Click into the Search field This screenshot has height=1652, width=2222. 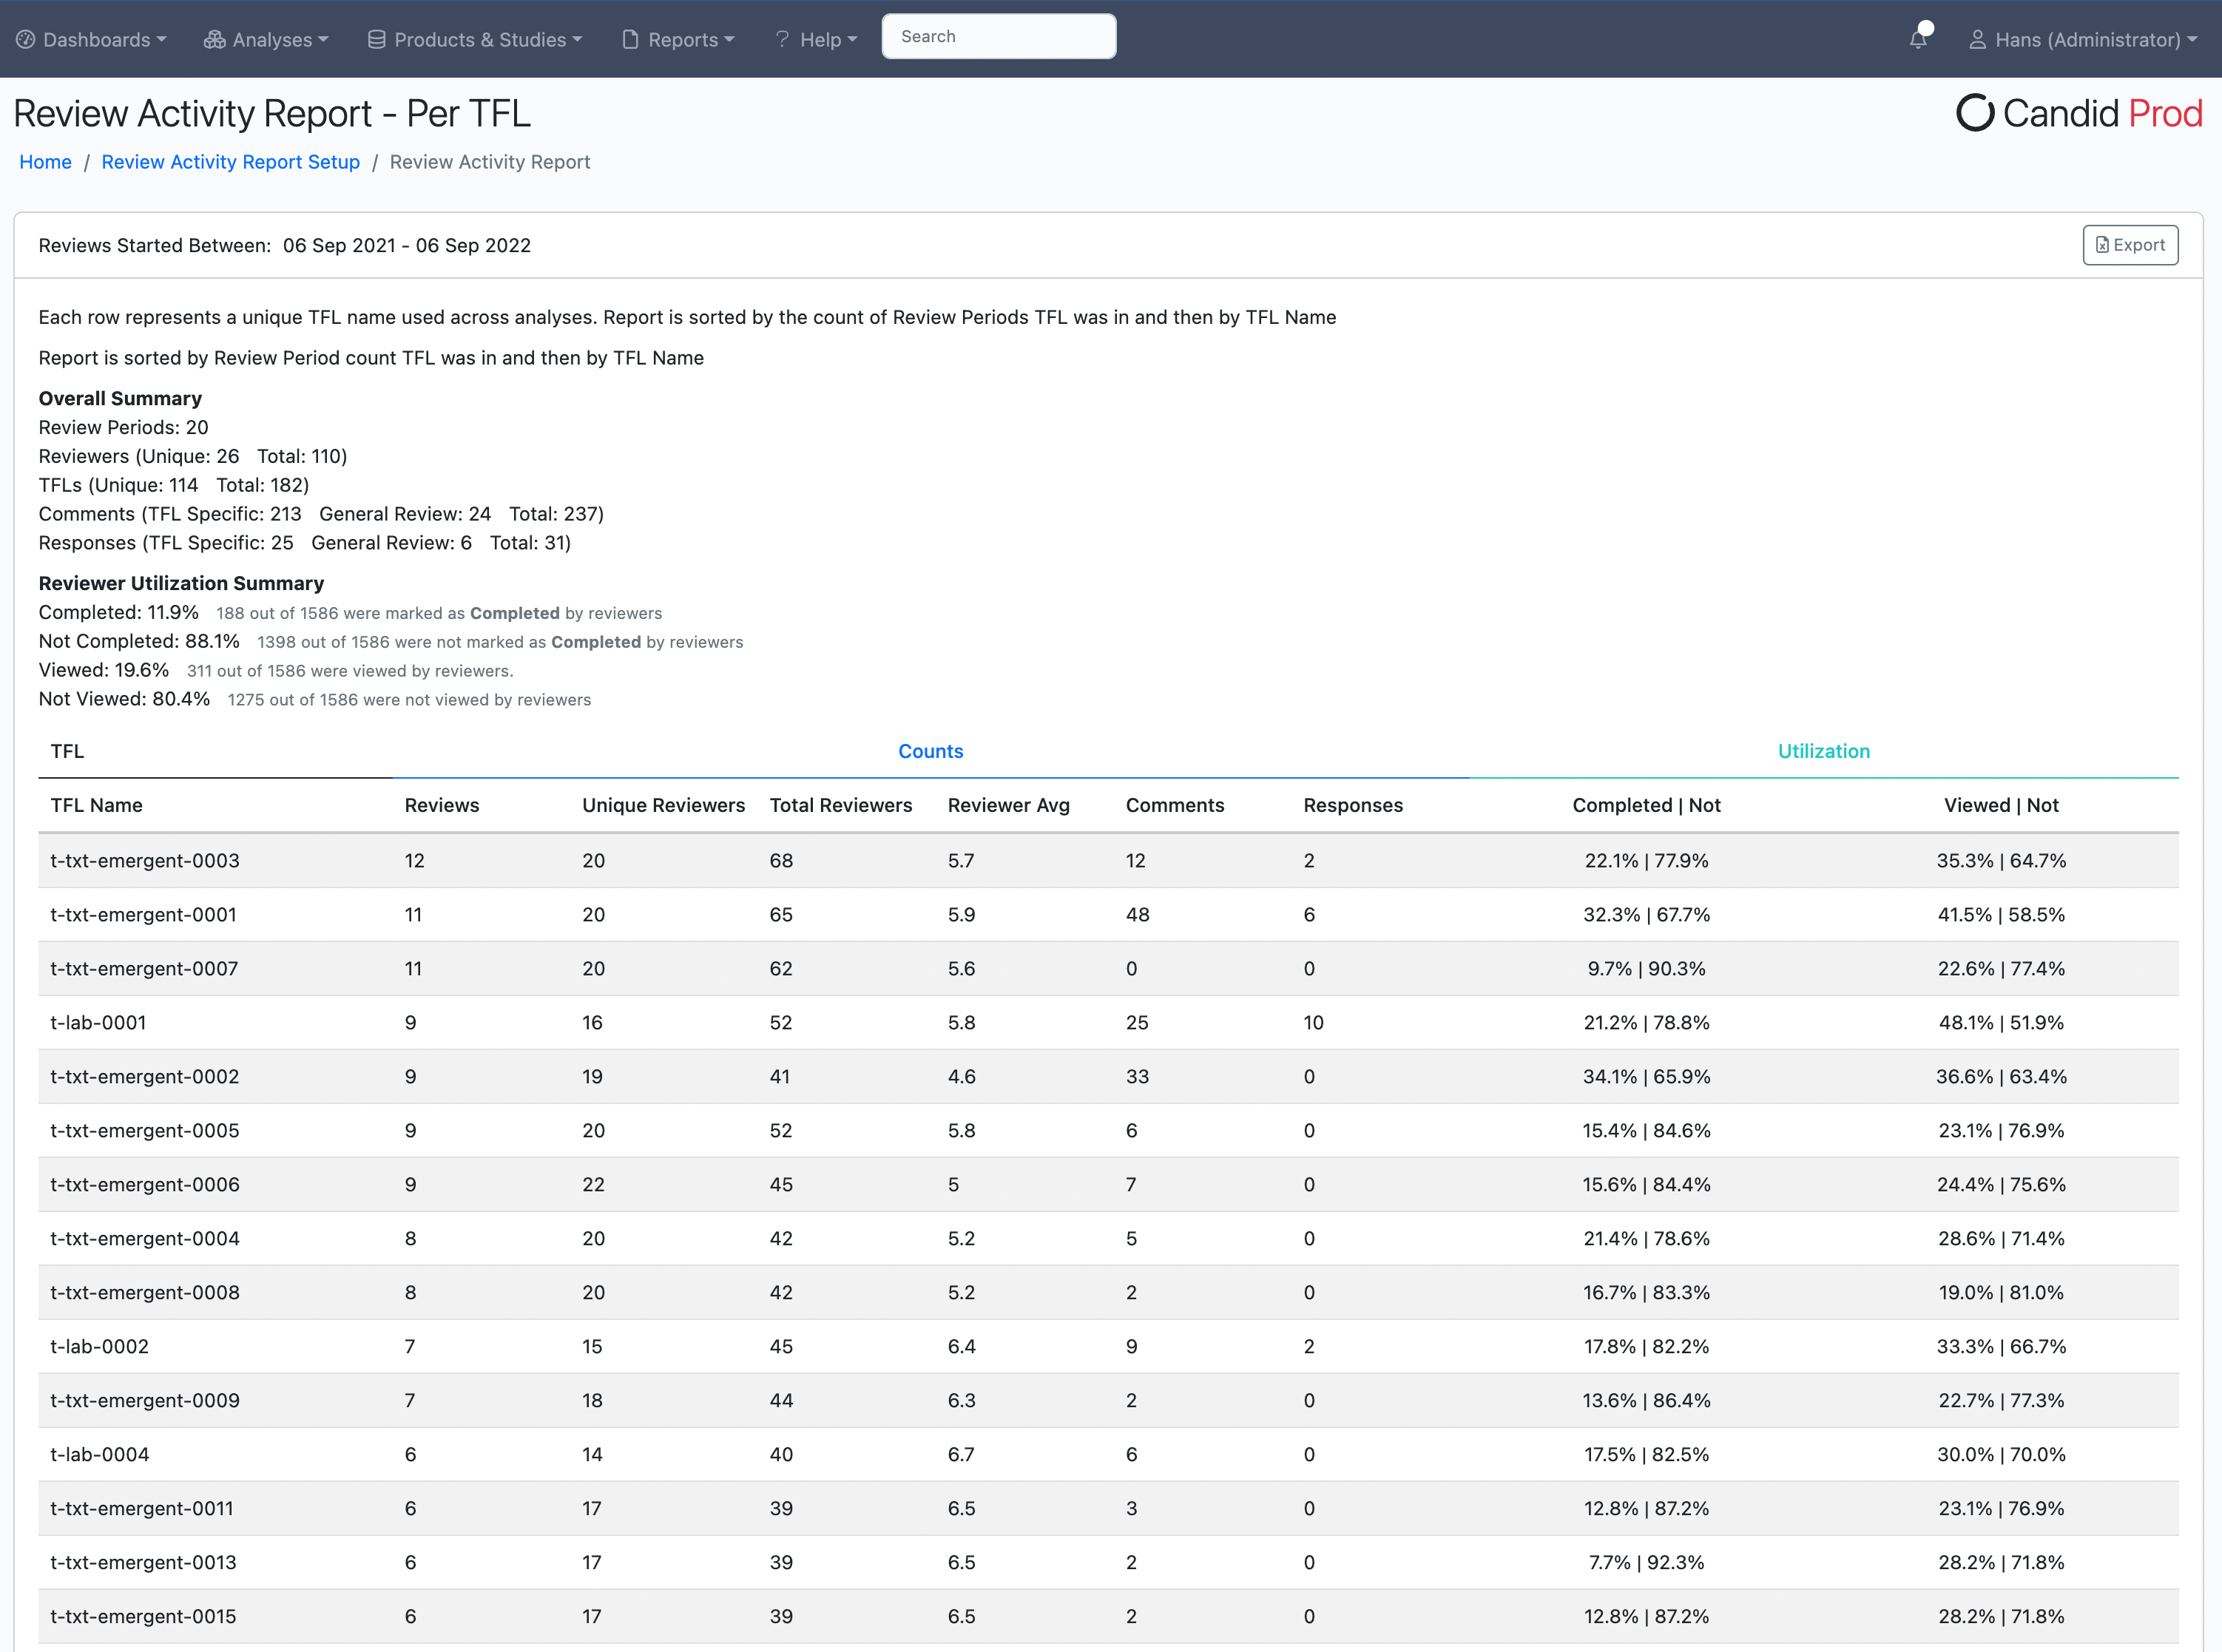tap(998, 37)
